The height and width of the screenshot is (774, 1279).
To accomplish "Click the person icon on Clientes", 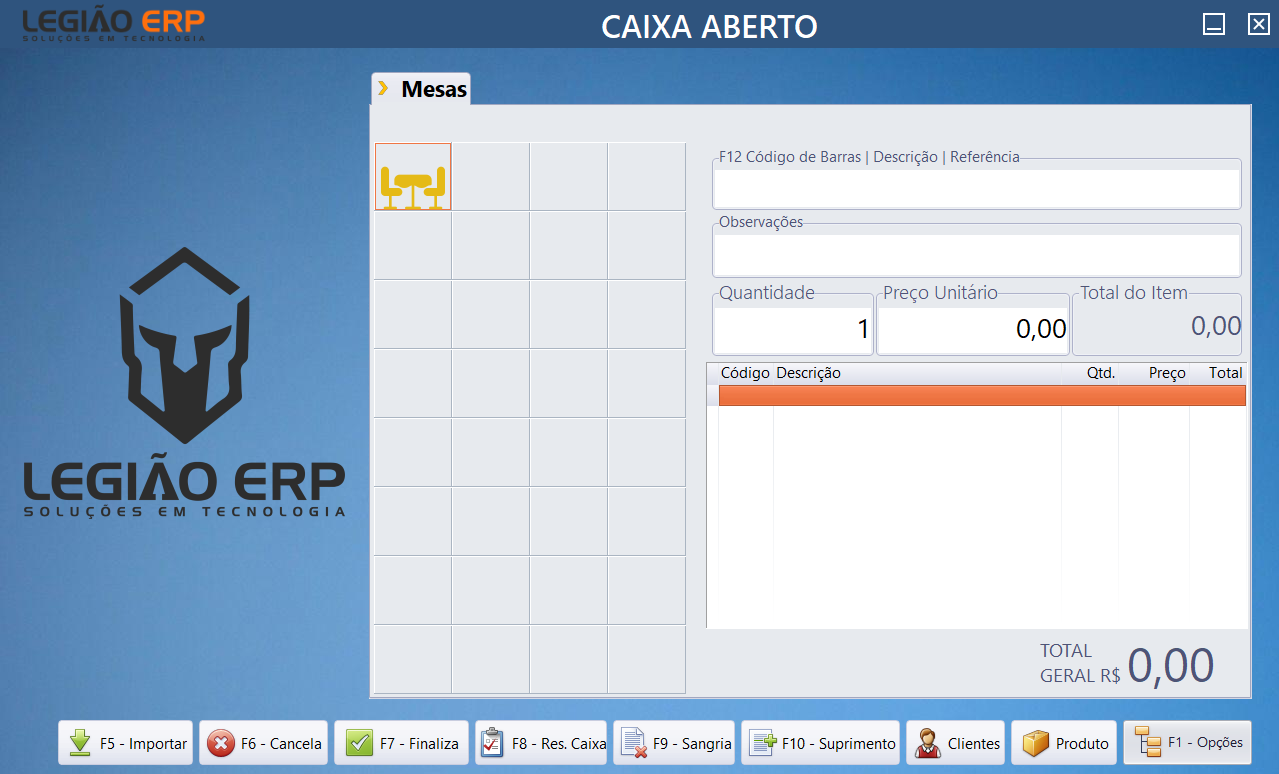I will (x=927, y=743).
